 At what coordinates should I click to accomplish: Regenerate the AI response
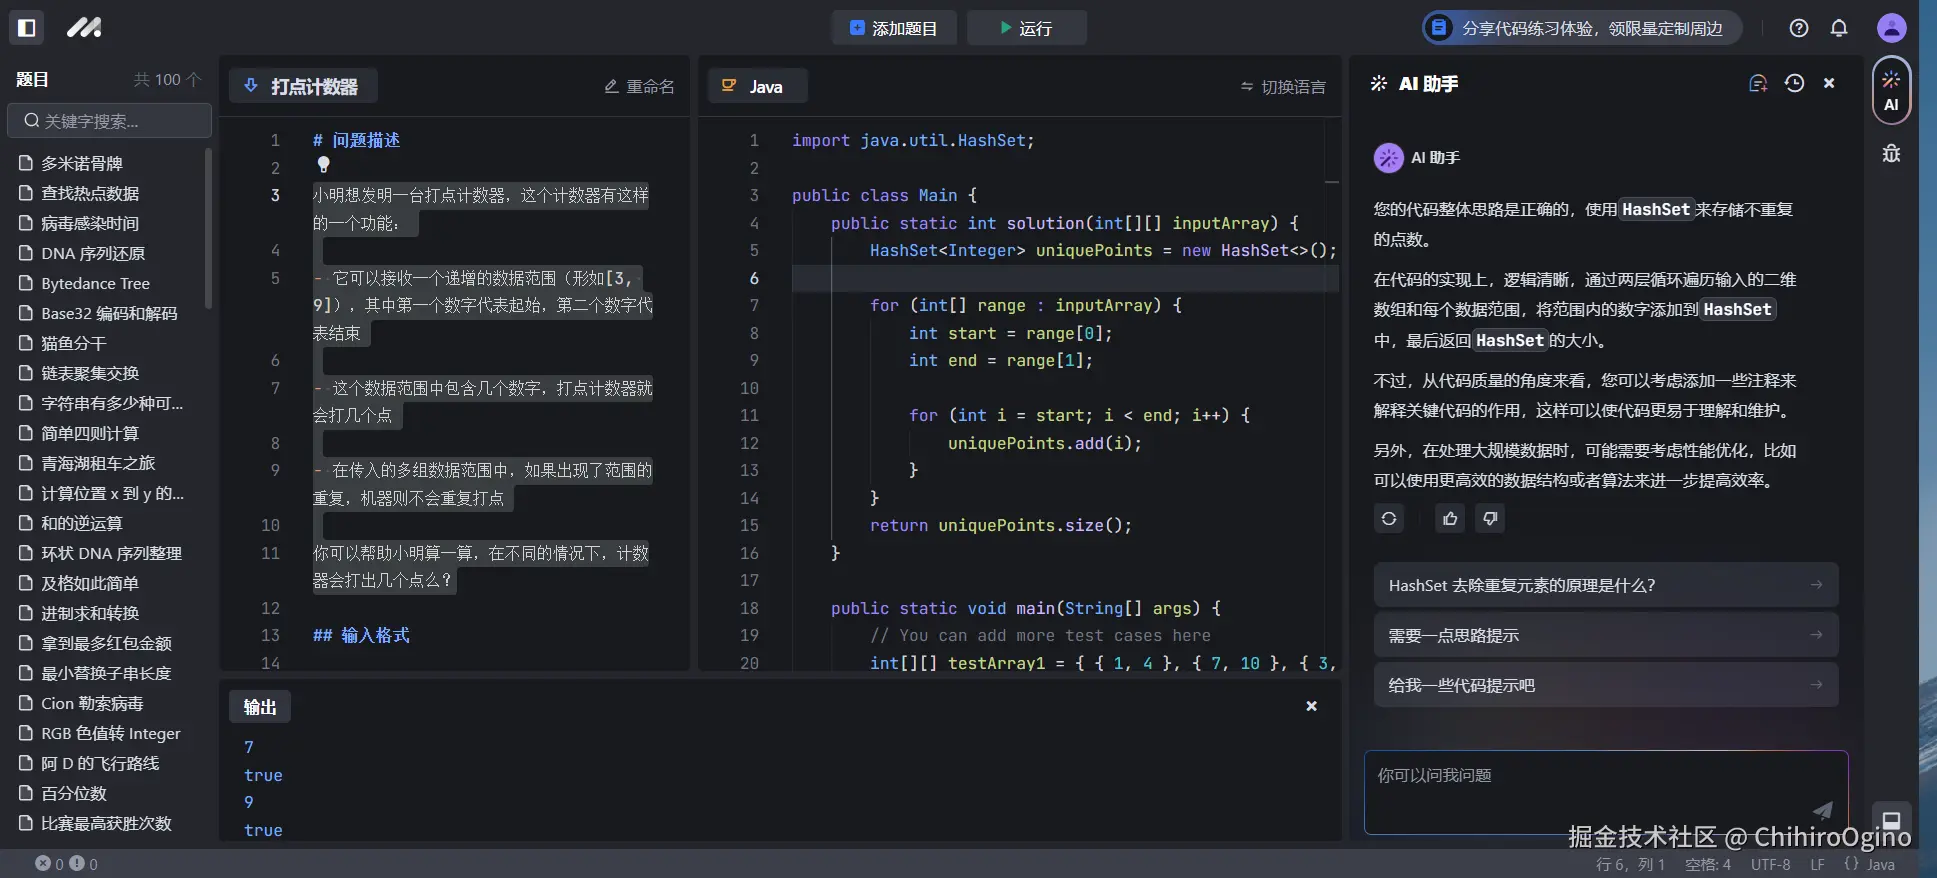pos(1389,518)
